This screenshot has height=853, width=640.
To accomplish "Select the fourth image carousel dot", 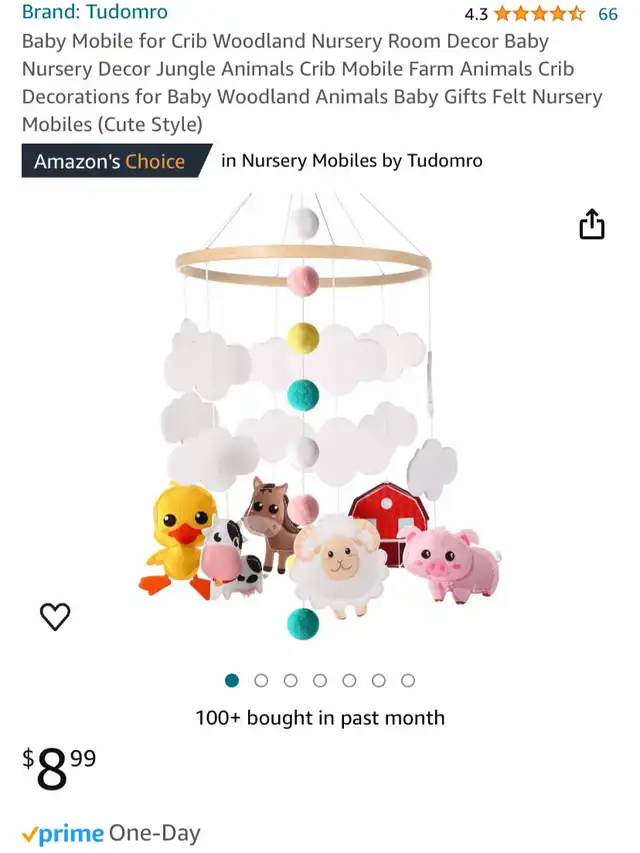I will [320, 681].
